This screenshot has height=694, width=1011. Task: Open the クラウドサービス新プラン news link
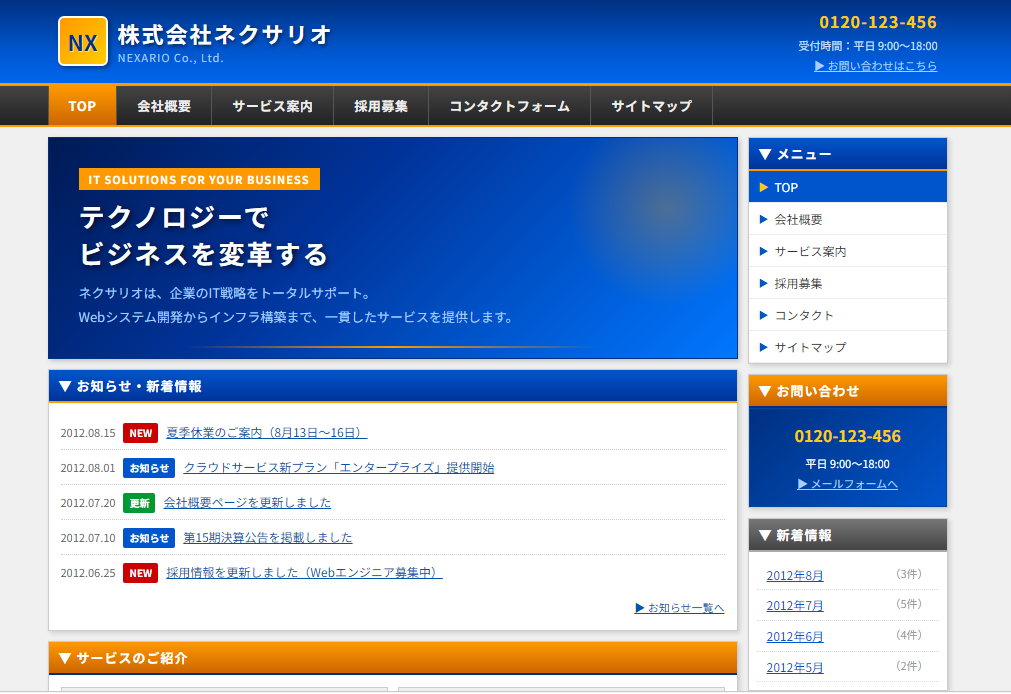tap(339, 468)
